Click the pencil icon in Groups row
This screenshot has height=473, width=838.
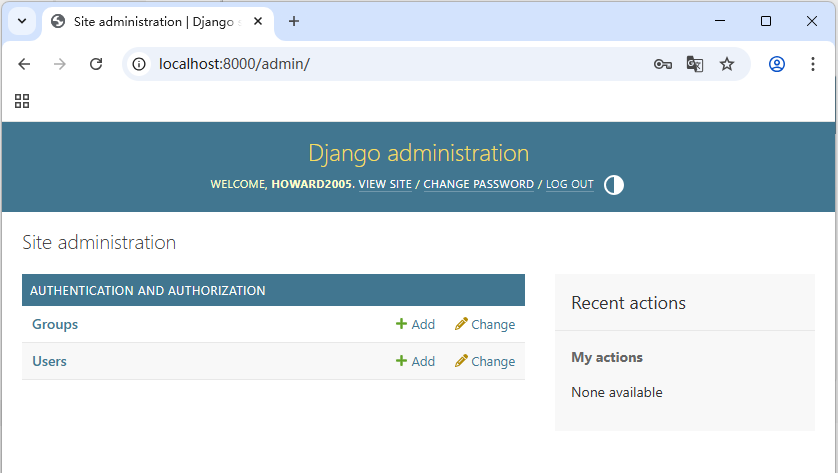click(x=461, y=324)
